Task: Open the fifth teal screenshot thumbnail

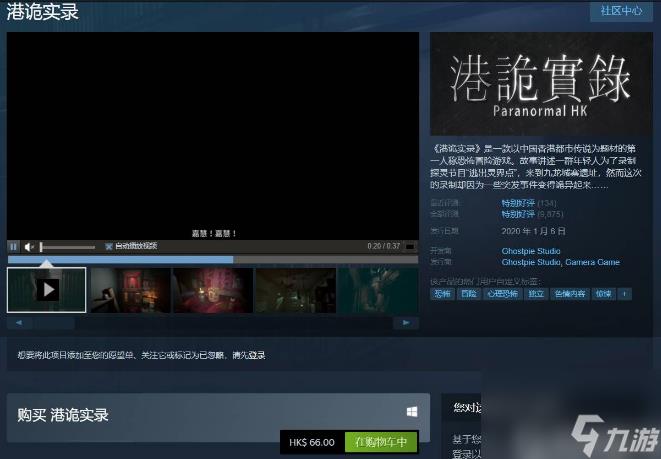Action: [378, 290]
